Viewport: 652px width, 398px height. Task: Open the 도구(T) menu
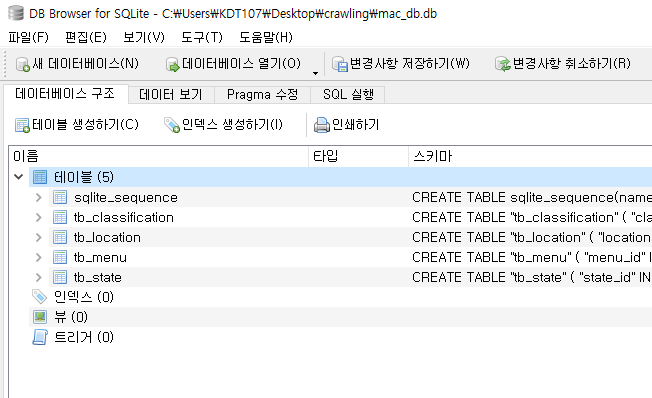coord(202,37)
